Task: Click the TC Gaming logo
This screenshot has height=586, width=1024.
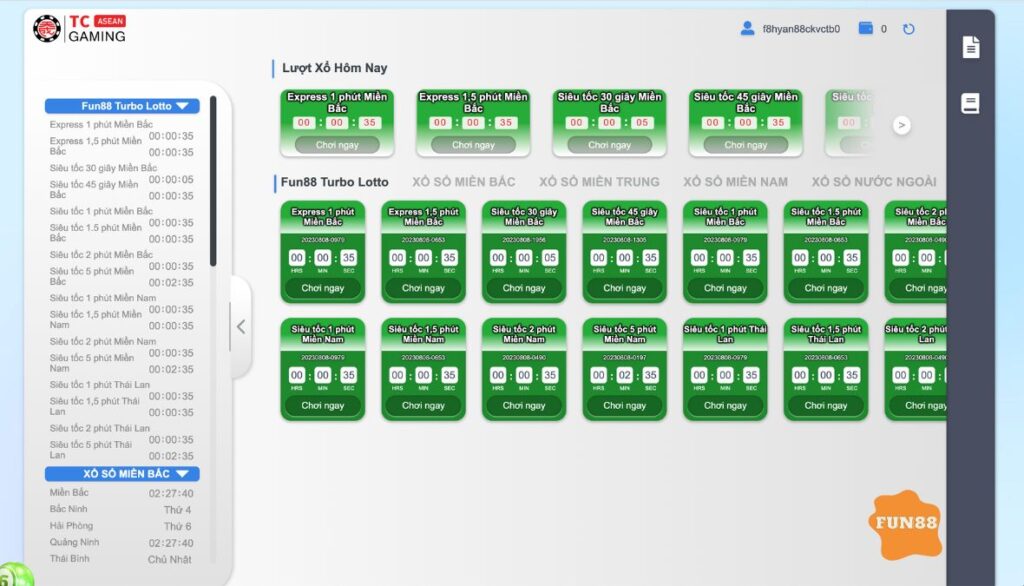Action: 79,29
